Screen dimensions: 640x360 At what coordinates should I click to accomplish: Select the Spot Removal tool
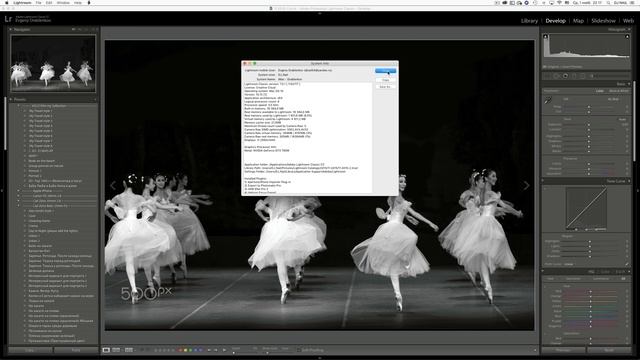pos(556,76)
